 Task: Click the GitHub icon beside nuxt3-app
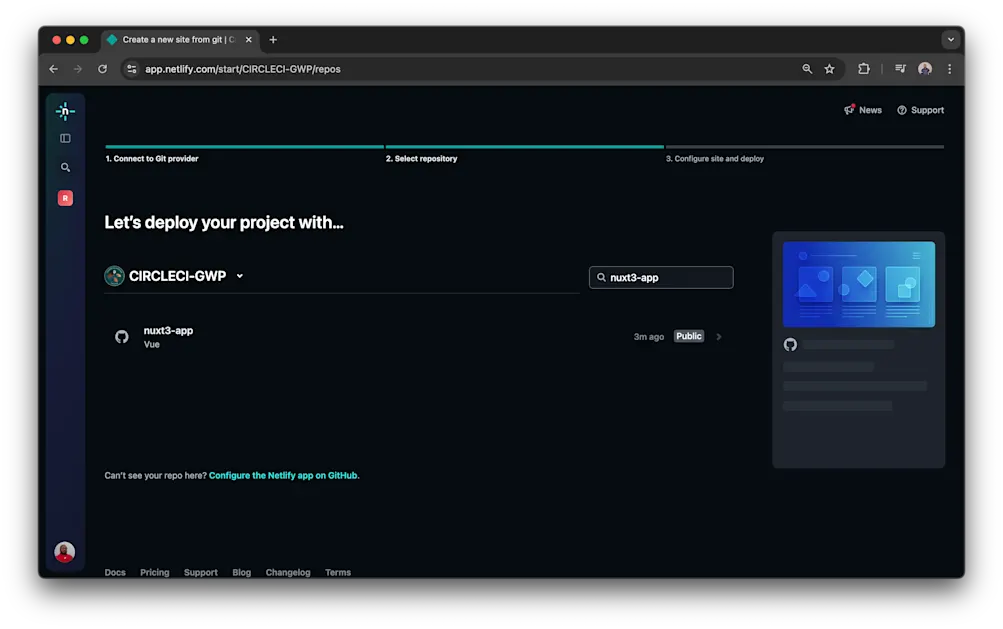point(122,336)
